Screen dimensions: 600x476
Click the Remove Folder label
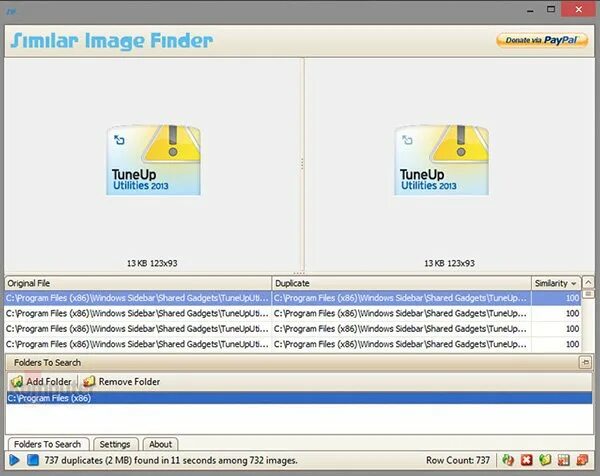[129, 381]
